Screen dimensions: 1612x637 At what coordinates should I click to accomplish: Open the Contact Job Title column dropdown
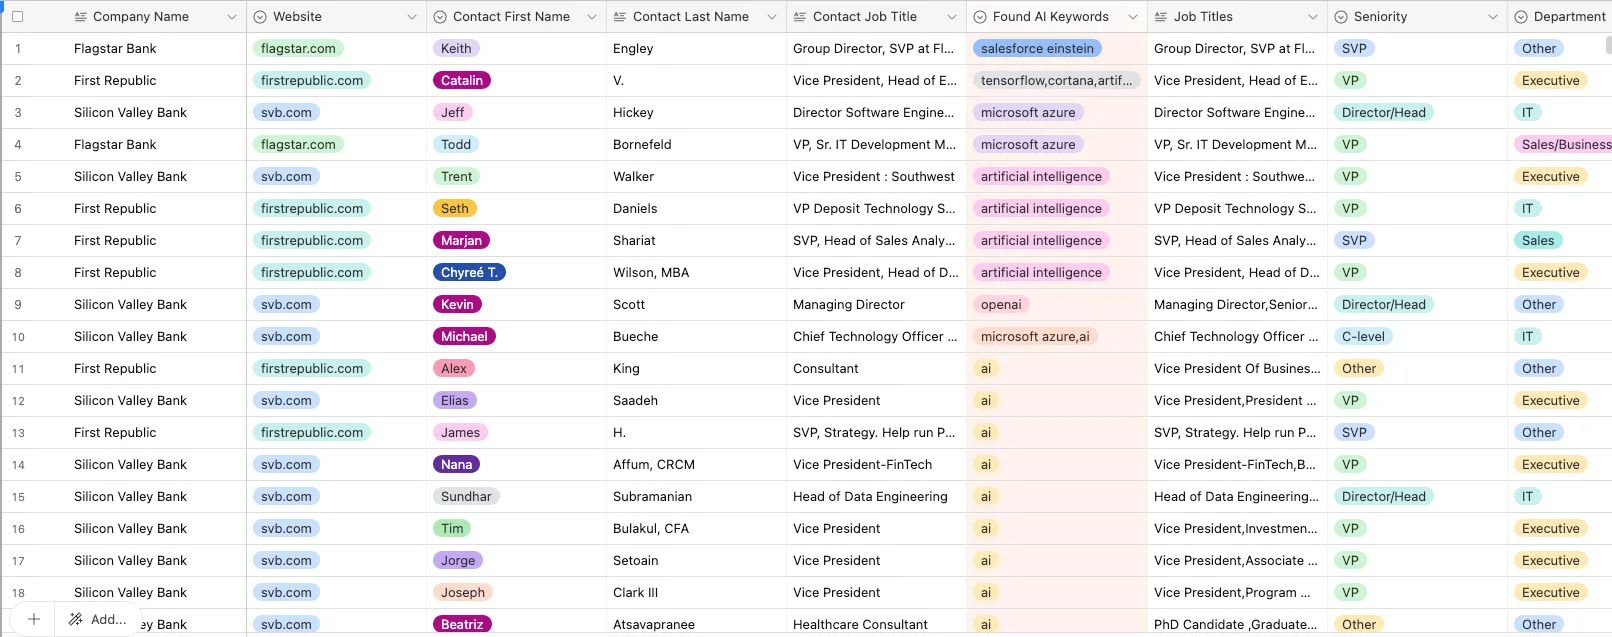click(x=952, y=17)
